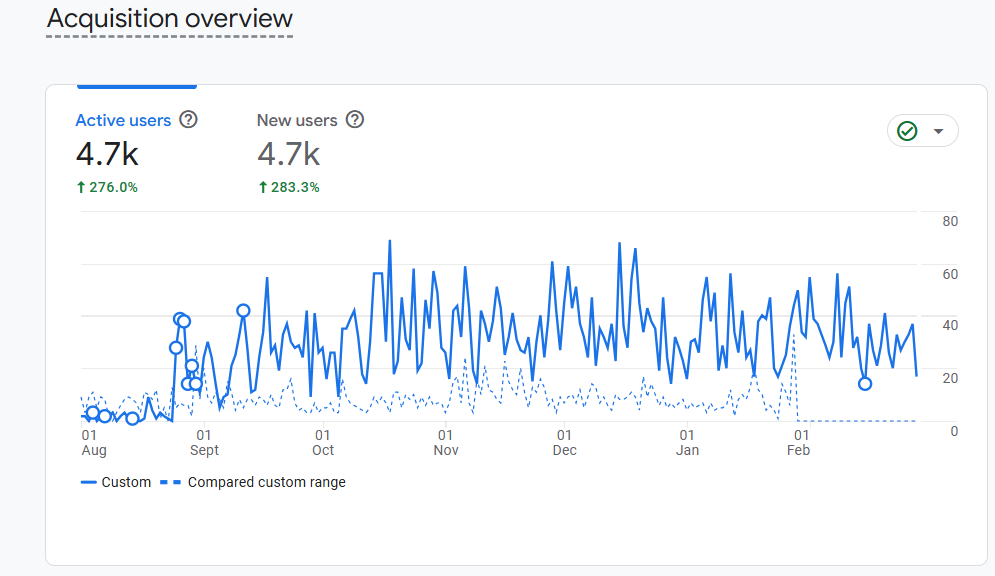Expand the dropdown arrow beside green checkmark
This screenshot has height=576, width=995.
coord(938,131)
